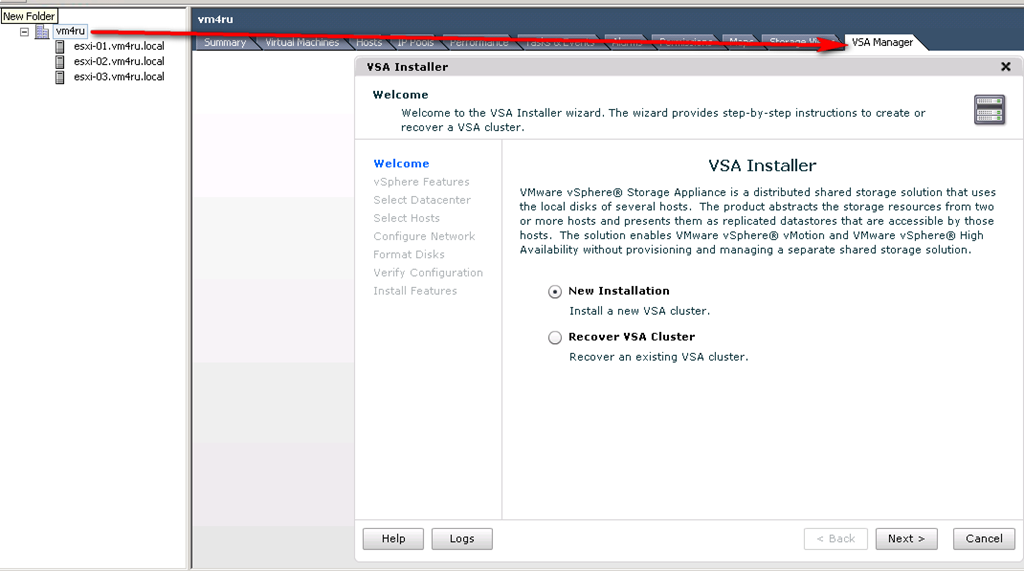
Task: Click the Help button
Action: click(393, 539)
